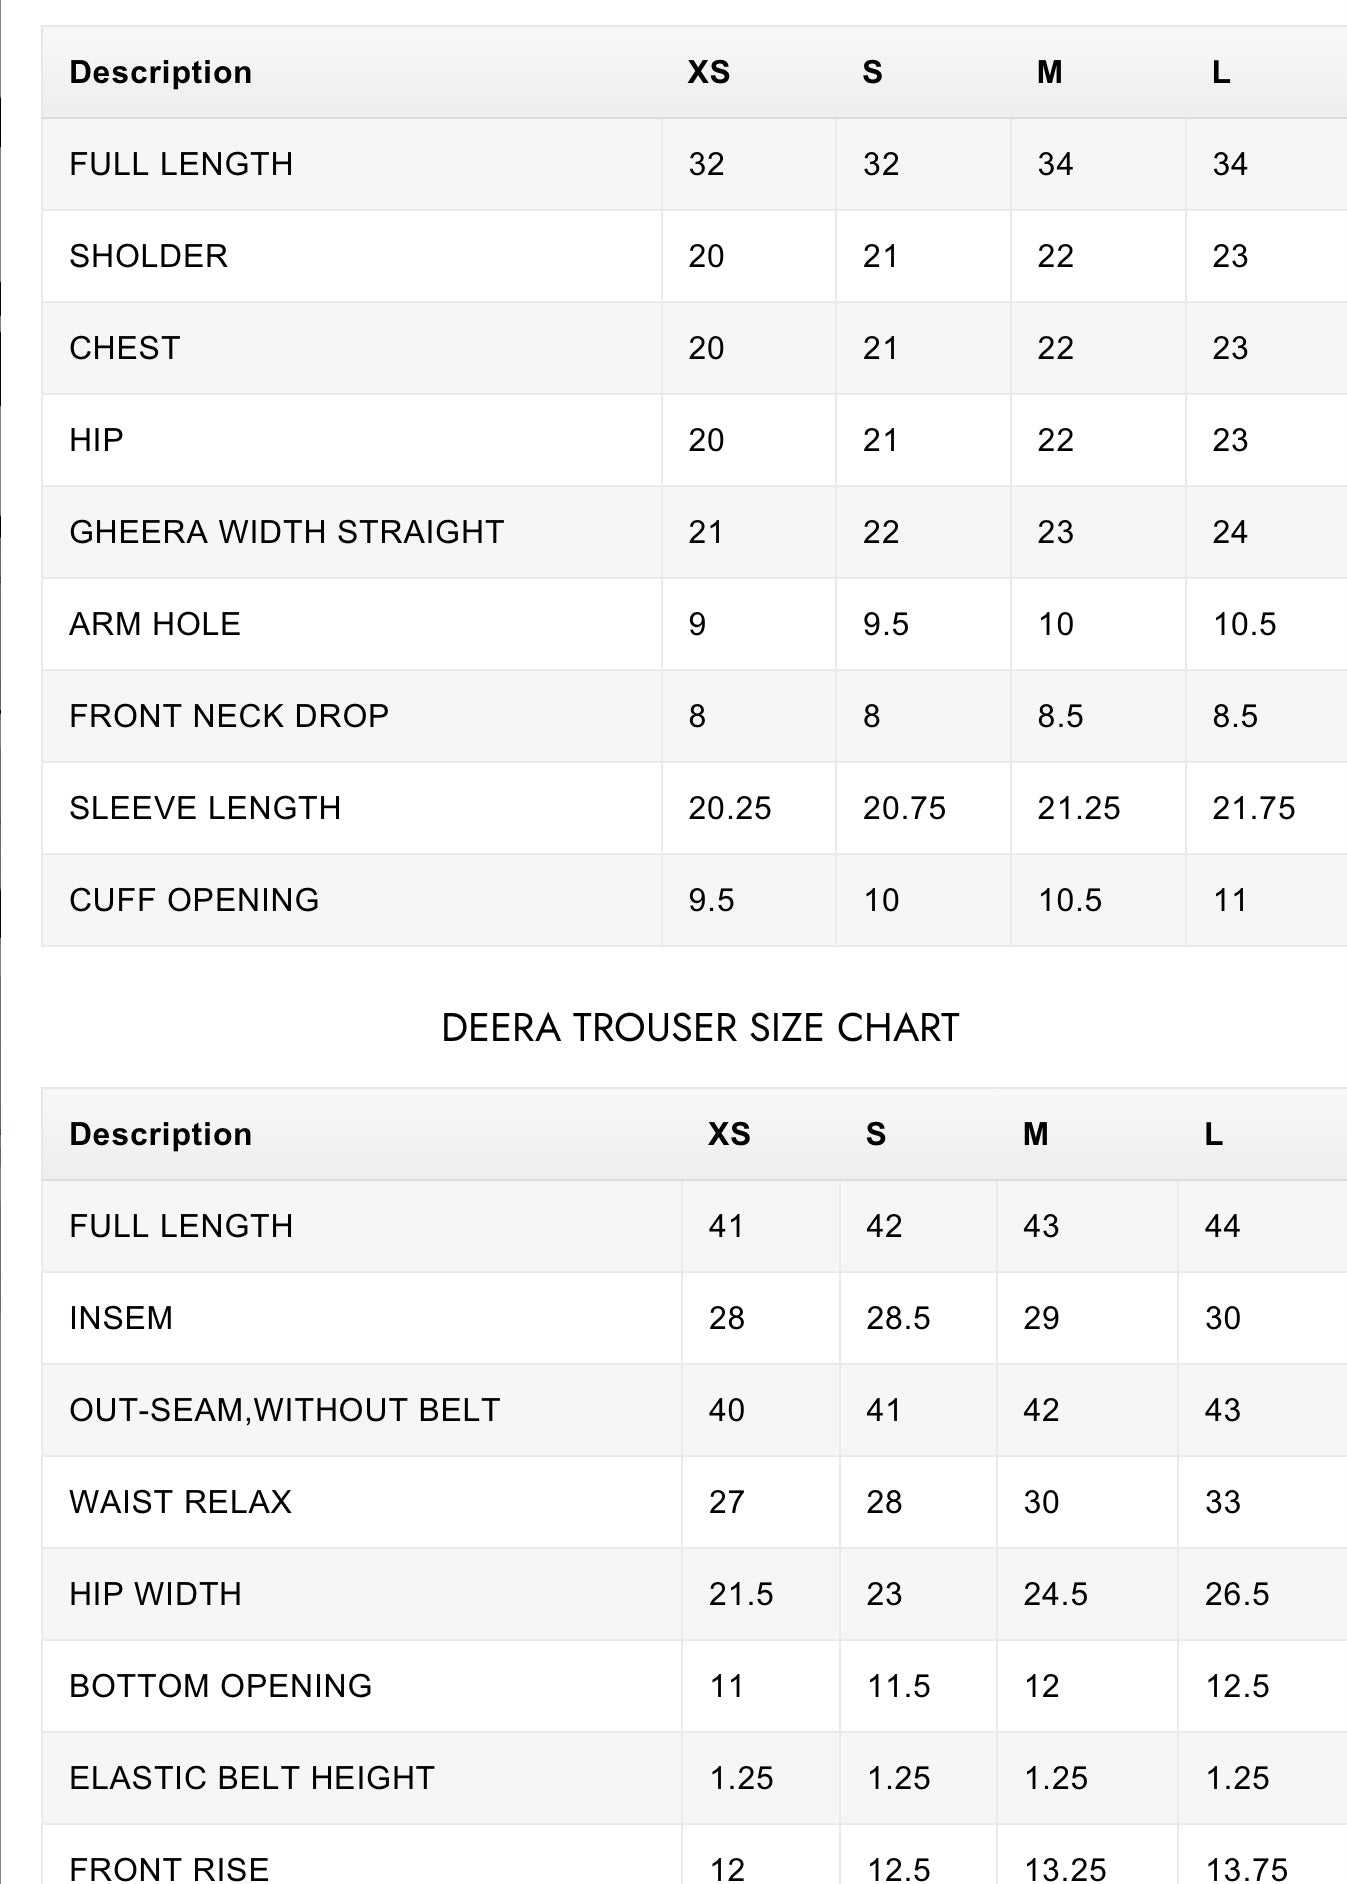Click the BOTTOM OPENING row label

[220, 1686]
